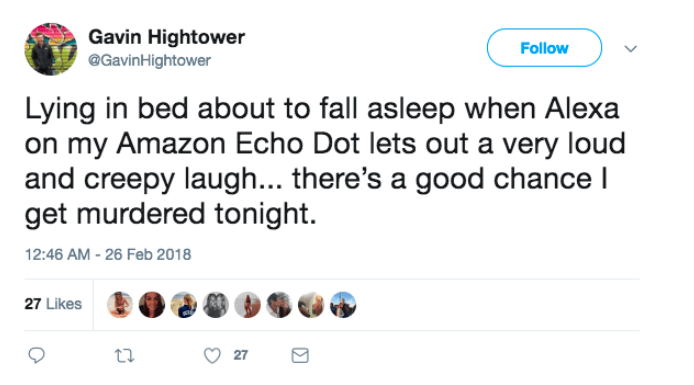This screenshot has width=694, height=385.
Task: Like the tweet with the heart icon
Action: (212, 355)
